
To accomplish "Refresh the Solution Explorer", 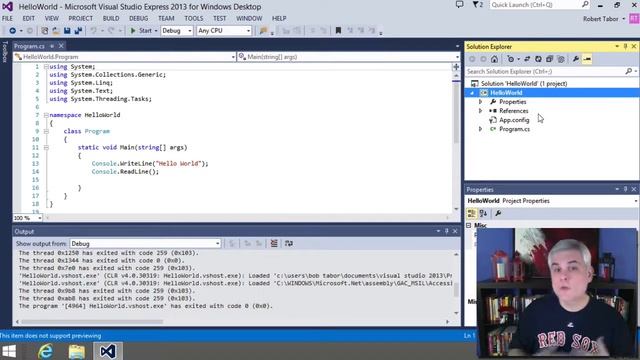I will tap(538, 59).
